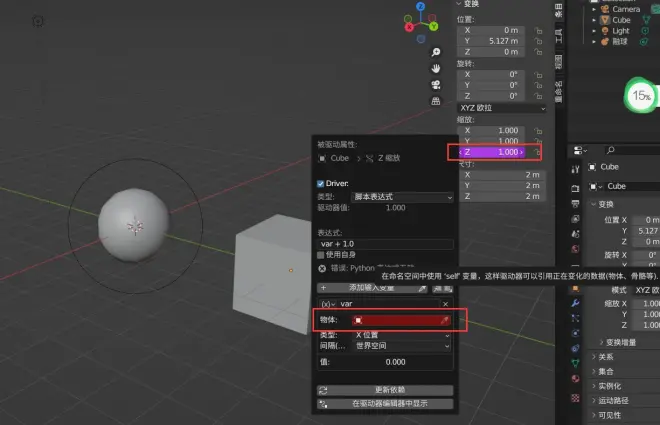Click the 更新依赖 button
Screen dimensions: 660x425
385,390
